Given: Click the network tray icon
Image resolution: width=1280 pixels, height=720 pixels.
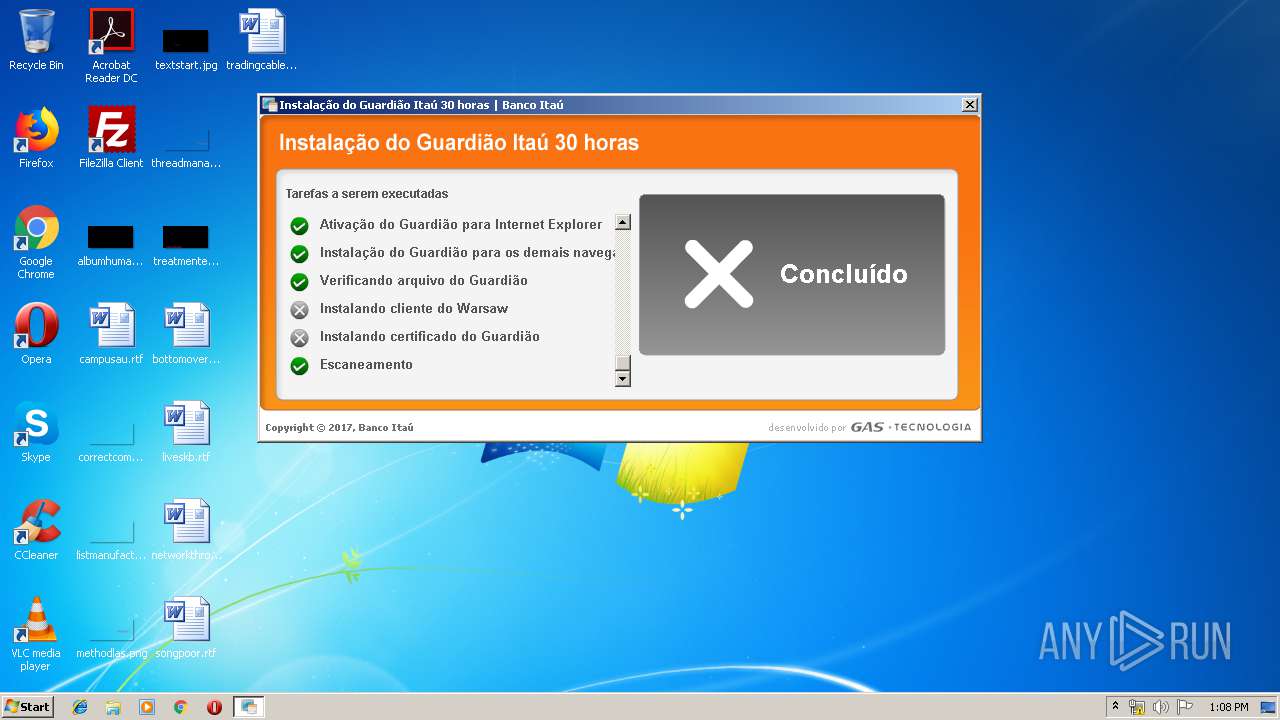Looking at the screenshot, I should click(x=1137, y=707).
